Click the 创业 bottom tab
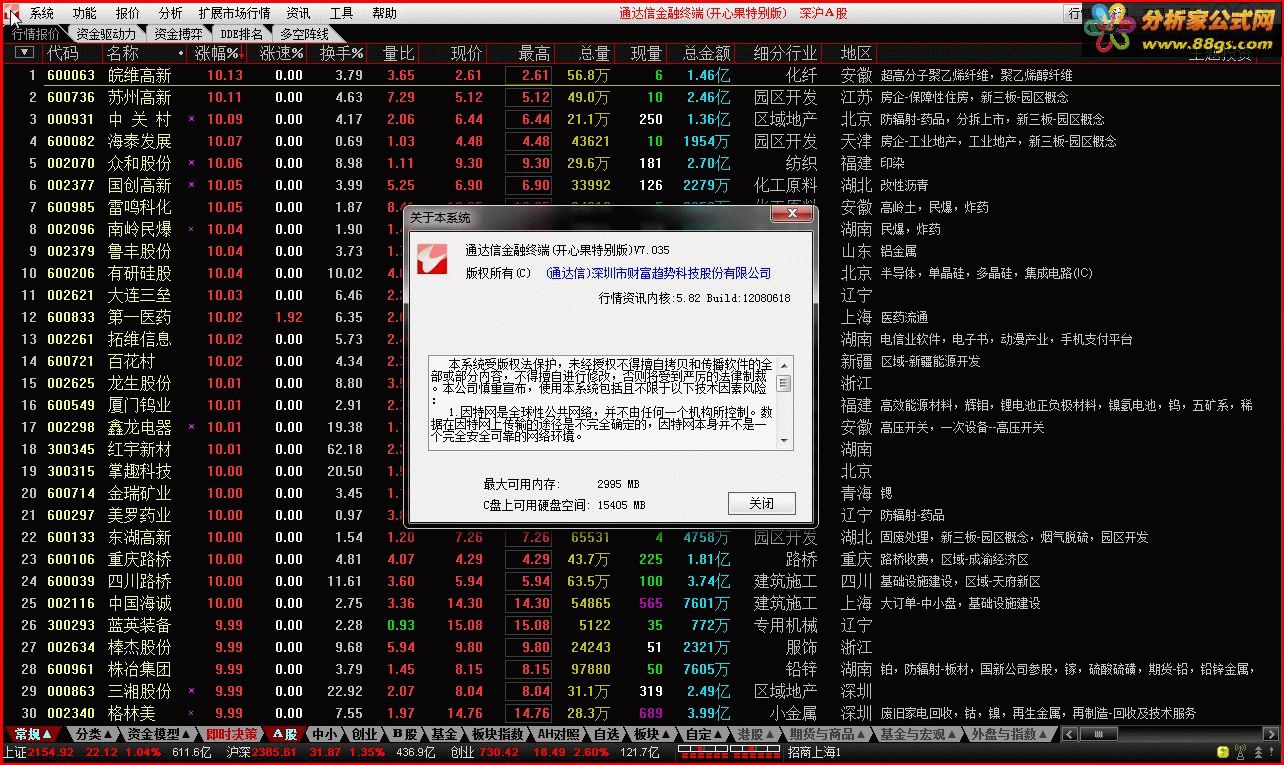 pyautogui.click(x=364, y=734)
